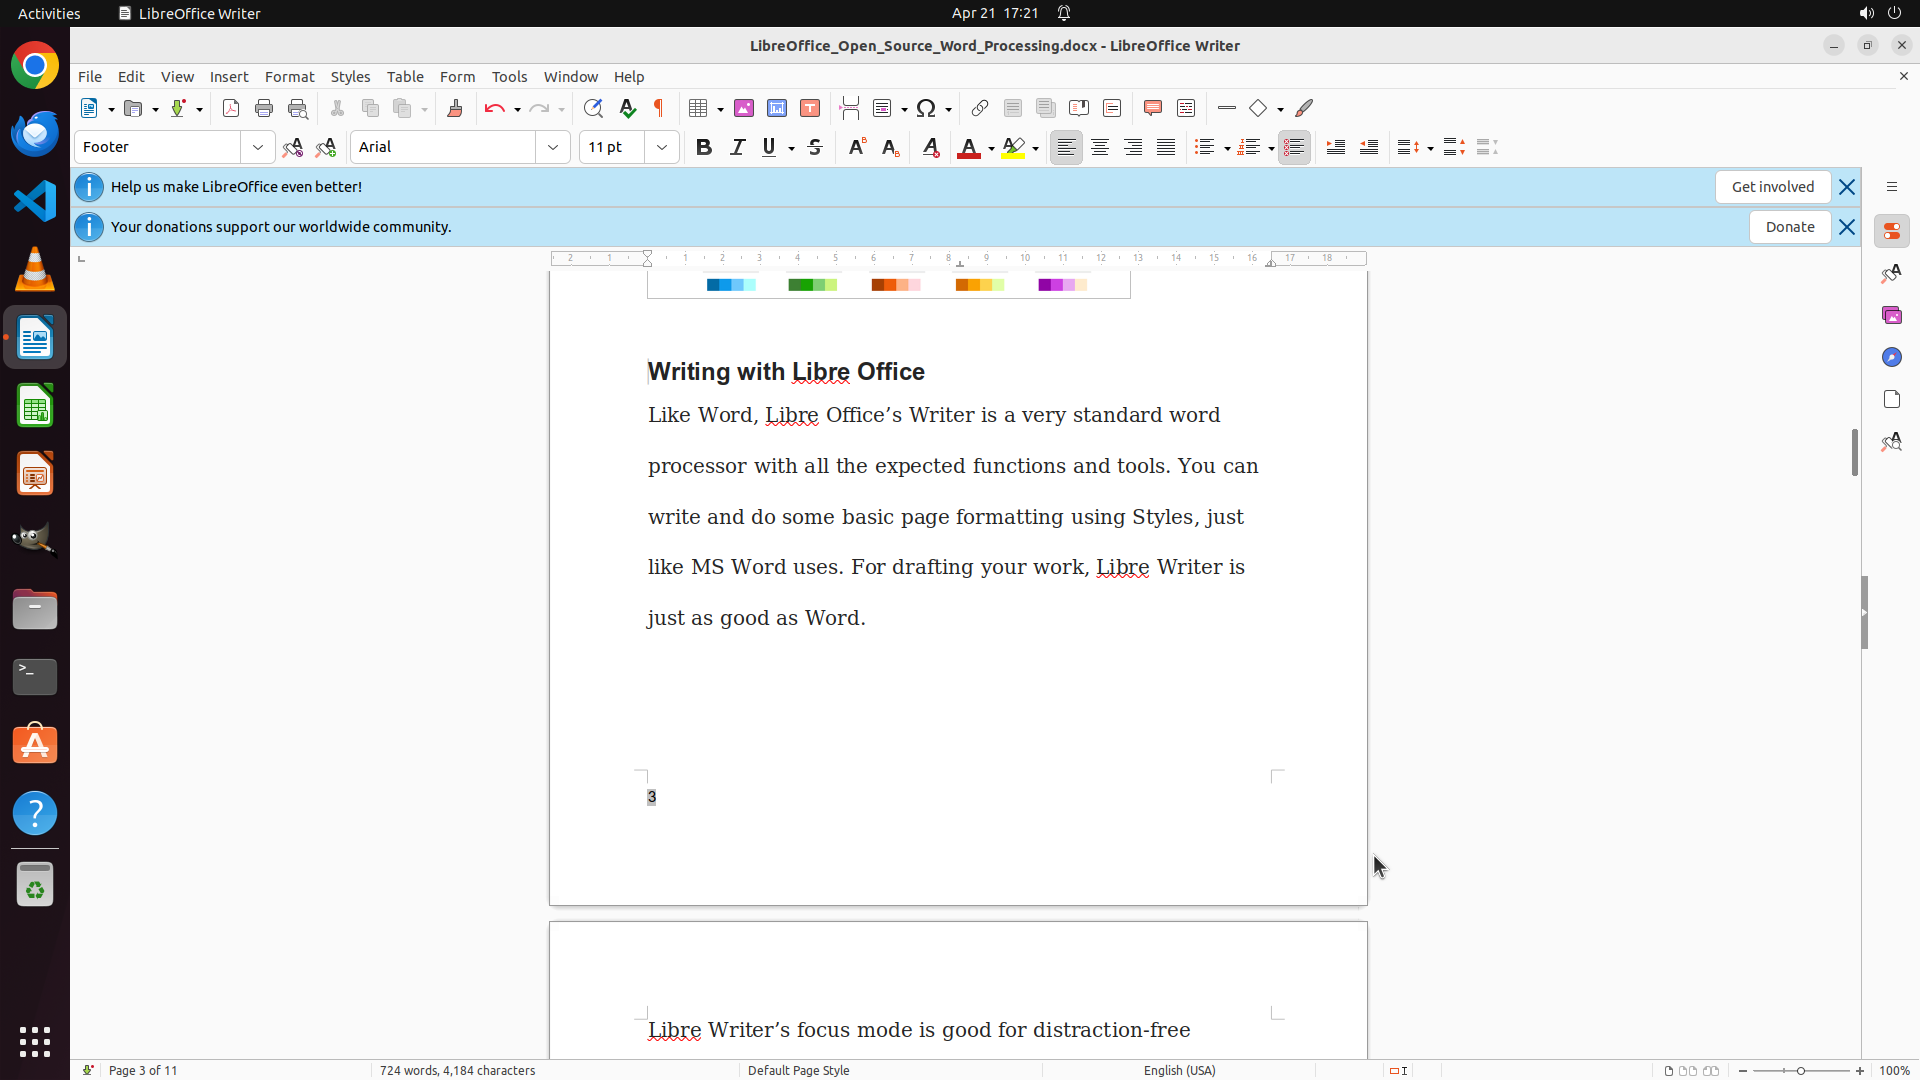Toggle Formatting Marks pilcrow
This screenshot has height=1080, width=1920.
[659, 108]
